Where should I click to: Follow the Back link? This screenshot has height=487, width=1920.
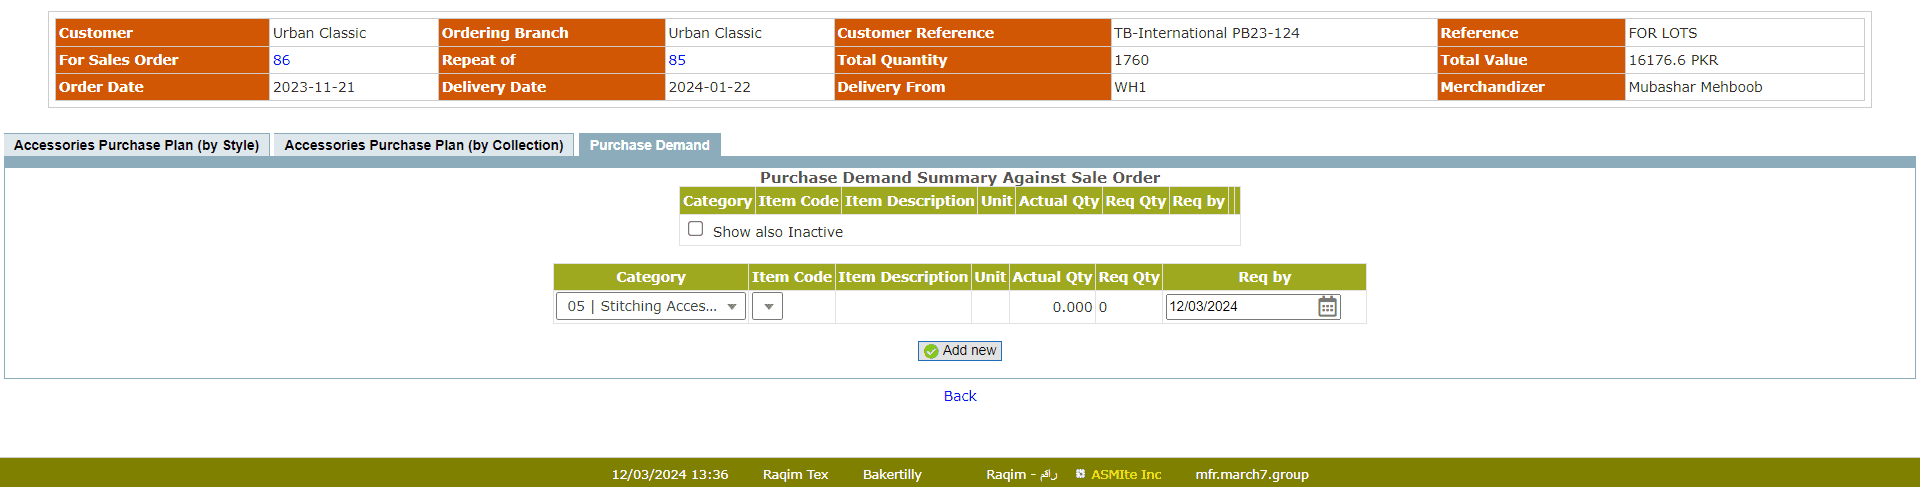(x=960, y=396)
